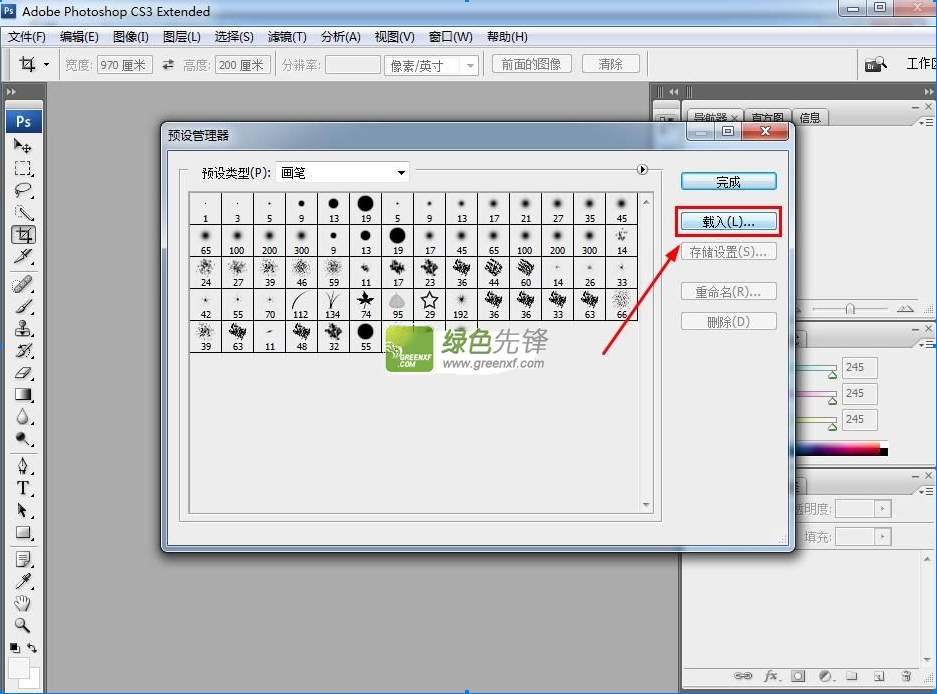
Task: Select the Zoom tool
Action: 23,625
